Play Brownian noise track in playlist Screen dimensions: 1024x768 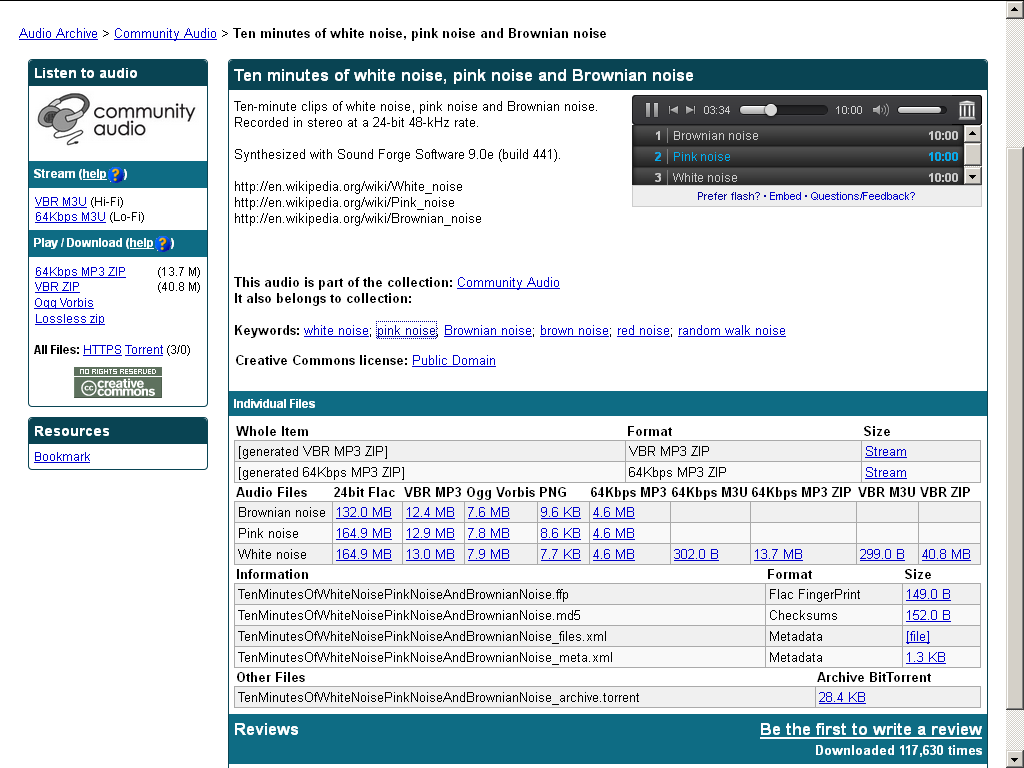798,136
